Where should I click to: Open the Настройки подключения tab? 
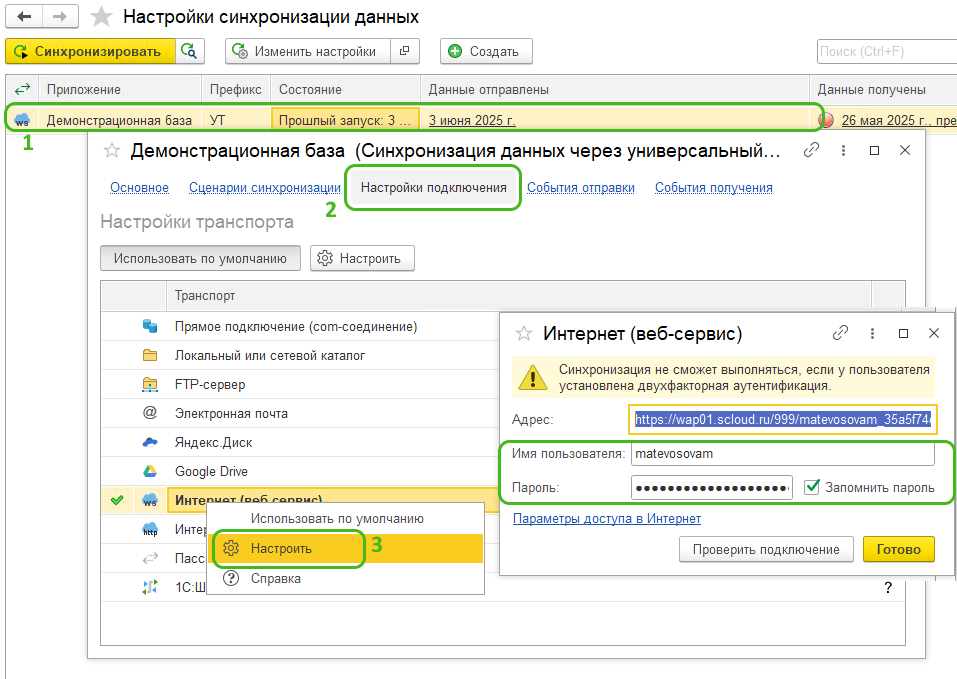(x=433, y=187)
